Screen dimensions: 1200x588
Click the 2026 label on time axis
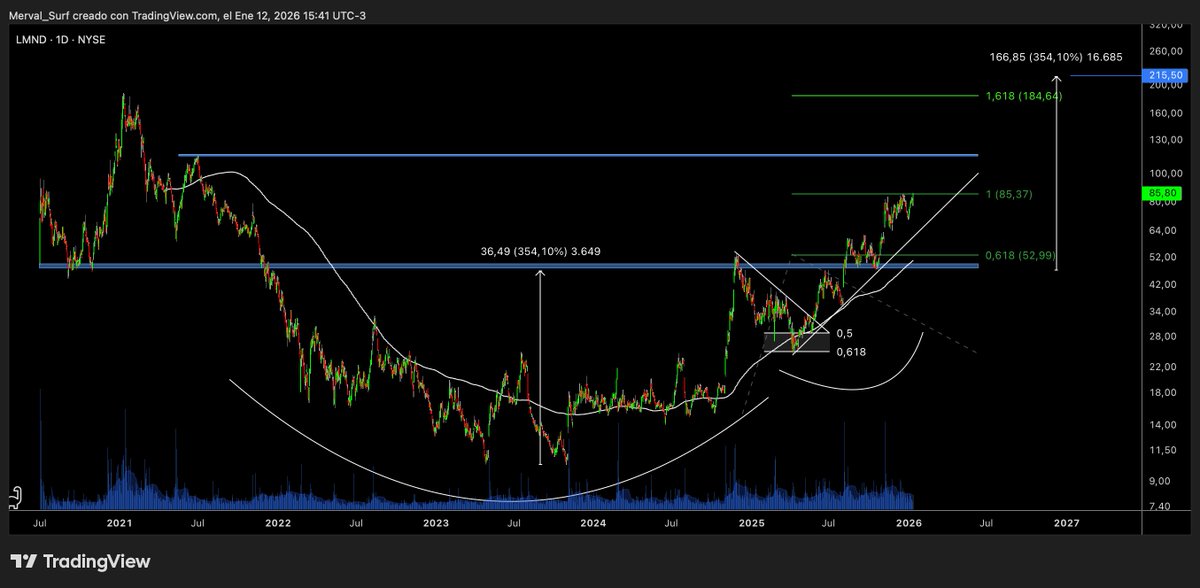pos(909,522)
